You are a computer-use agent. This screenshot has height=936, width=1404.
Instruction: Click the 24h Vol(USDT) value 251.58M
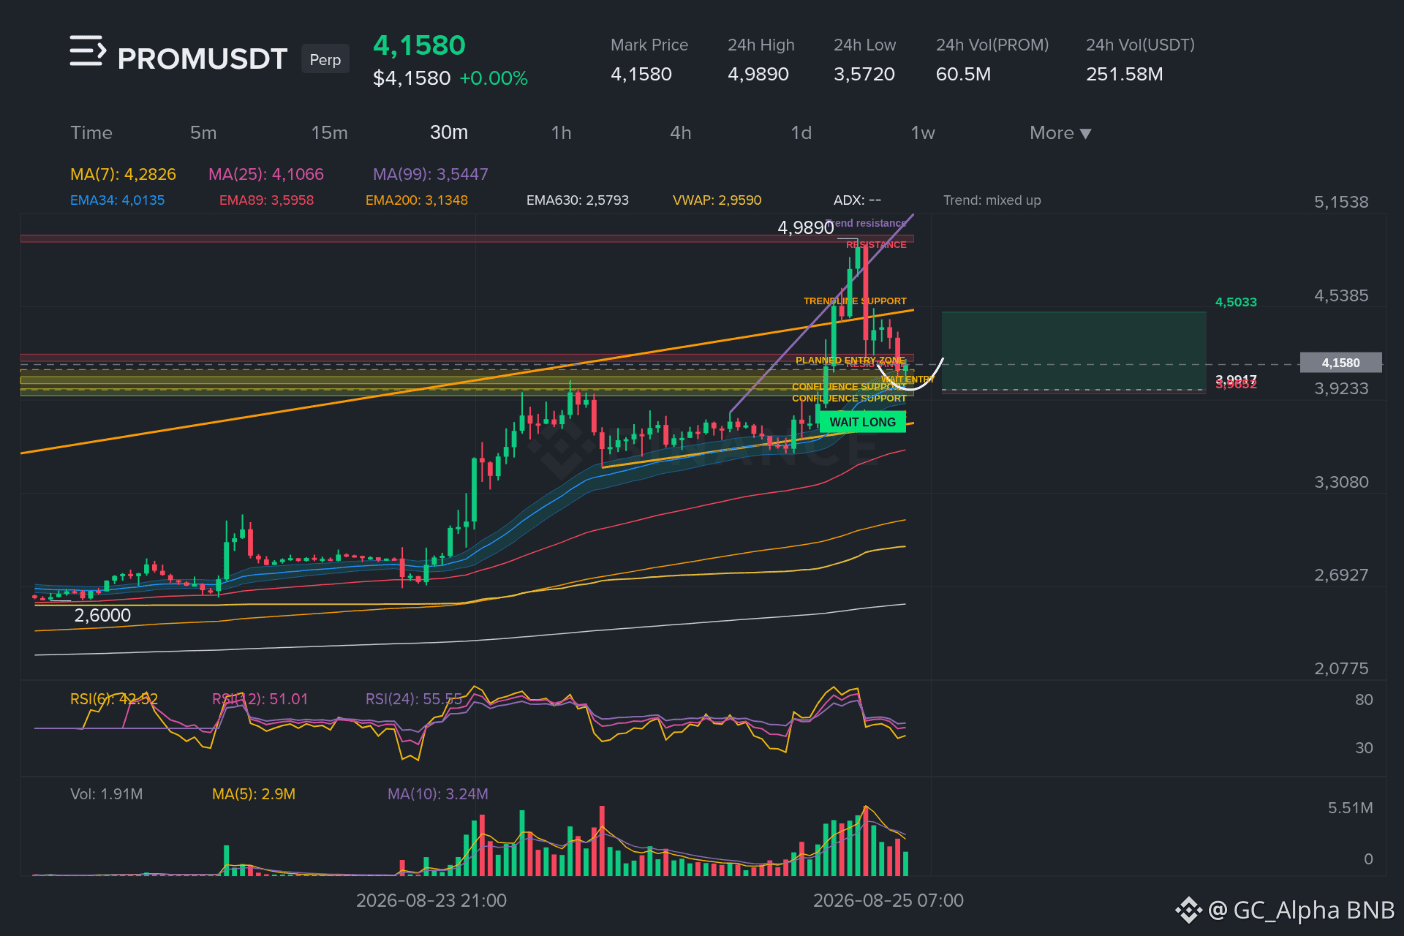(x=1124, y=74)
